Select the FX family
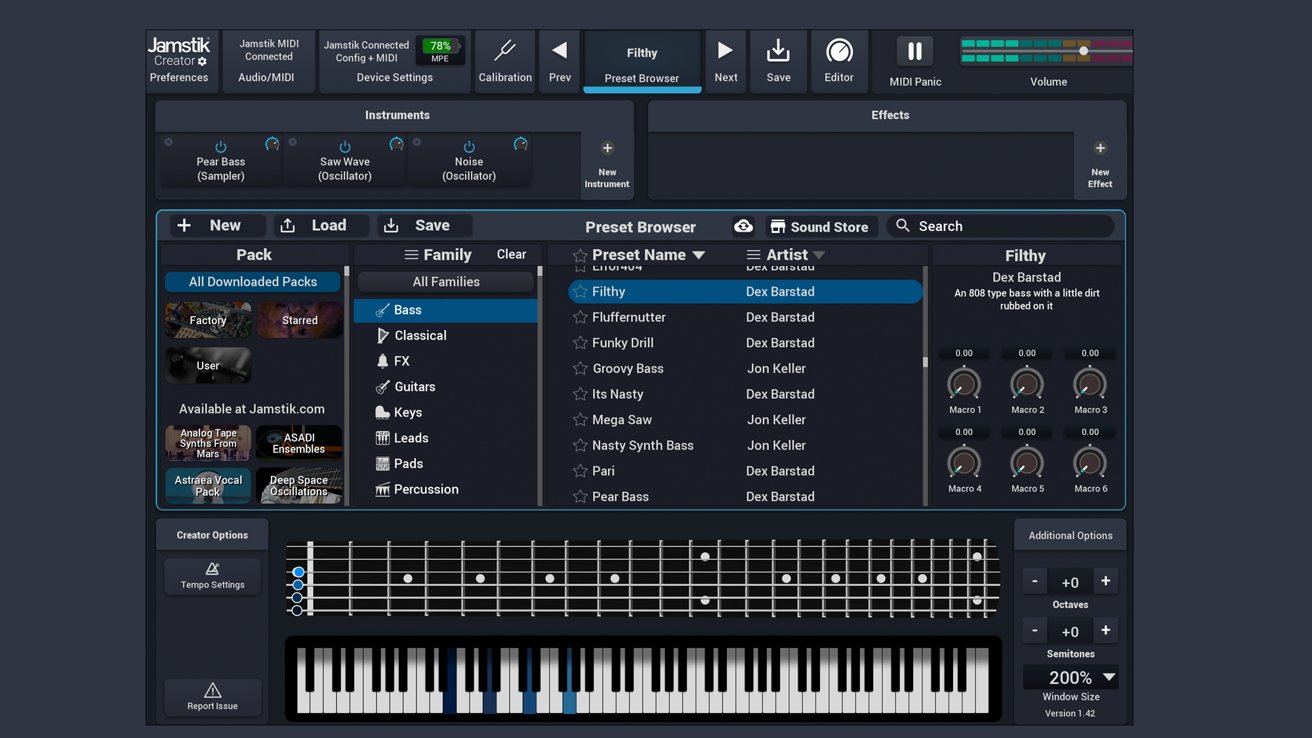1312x738 pixels. 445,361
